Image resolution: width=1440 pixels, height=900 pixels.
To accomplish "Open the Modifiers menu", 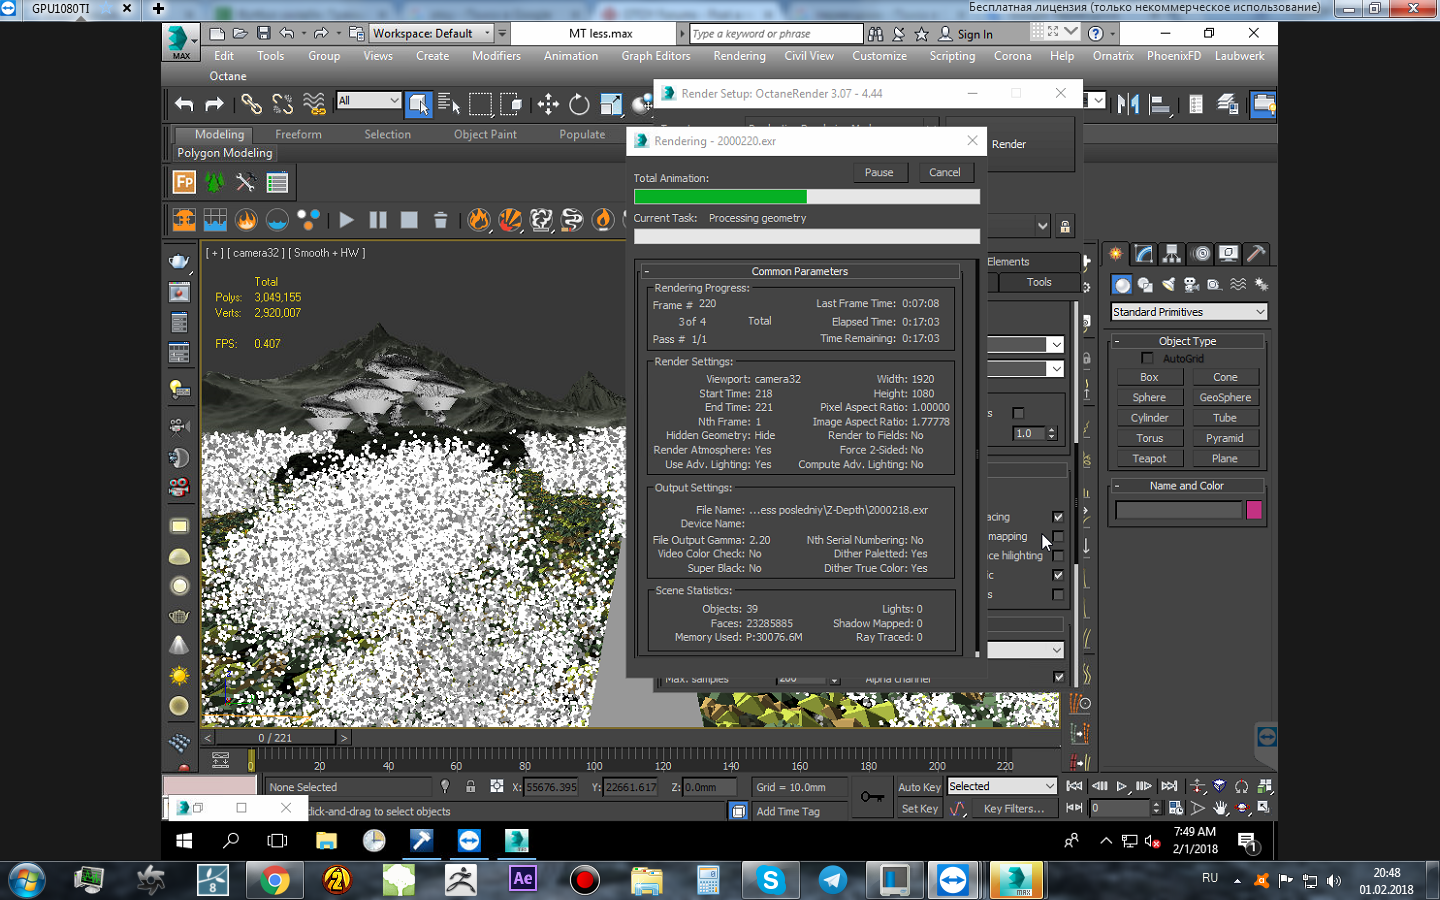I will [x=496, y=56].
